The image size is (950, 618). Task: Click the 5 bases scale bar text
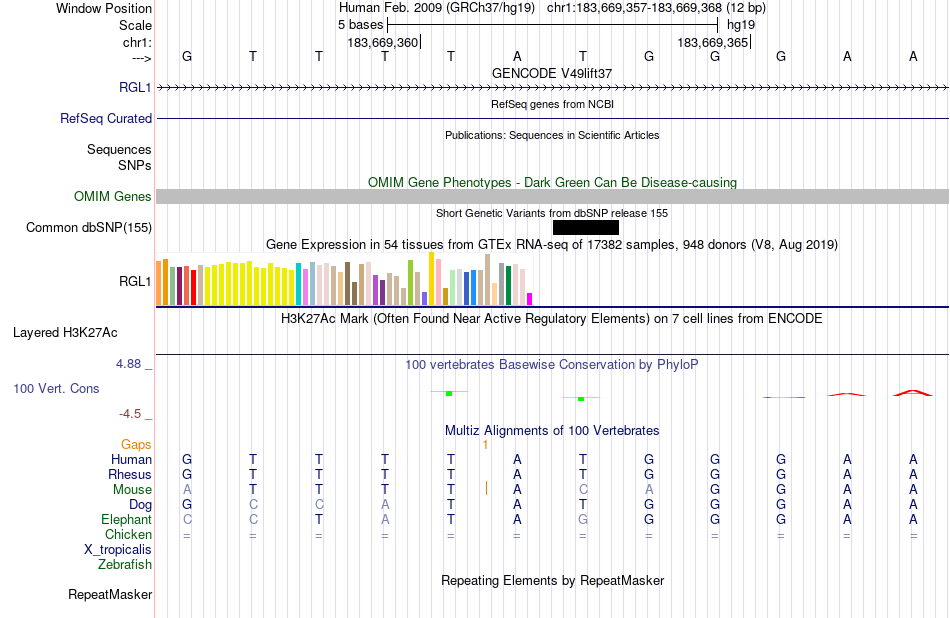(360, 25)
